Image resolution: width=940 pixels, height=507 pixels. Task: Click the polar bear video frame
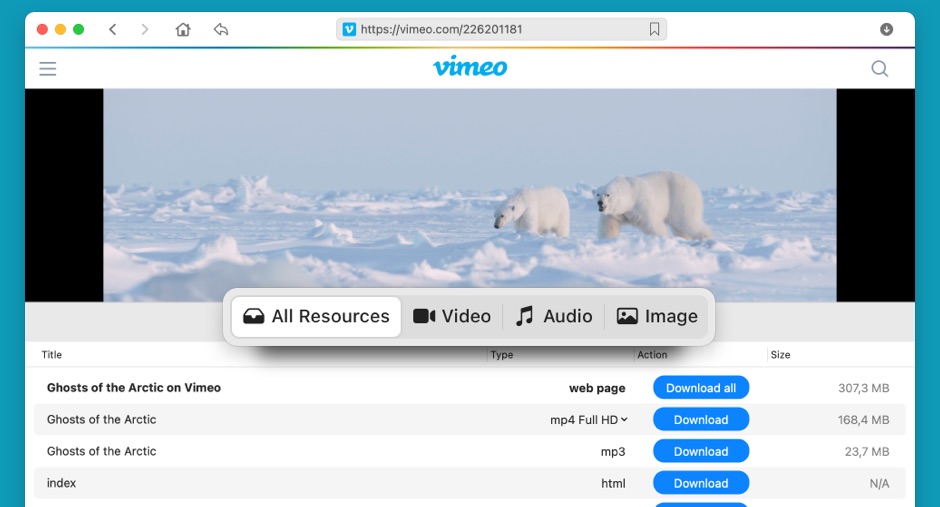point(469,195)
